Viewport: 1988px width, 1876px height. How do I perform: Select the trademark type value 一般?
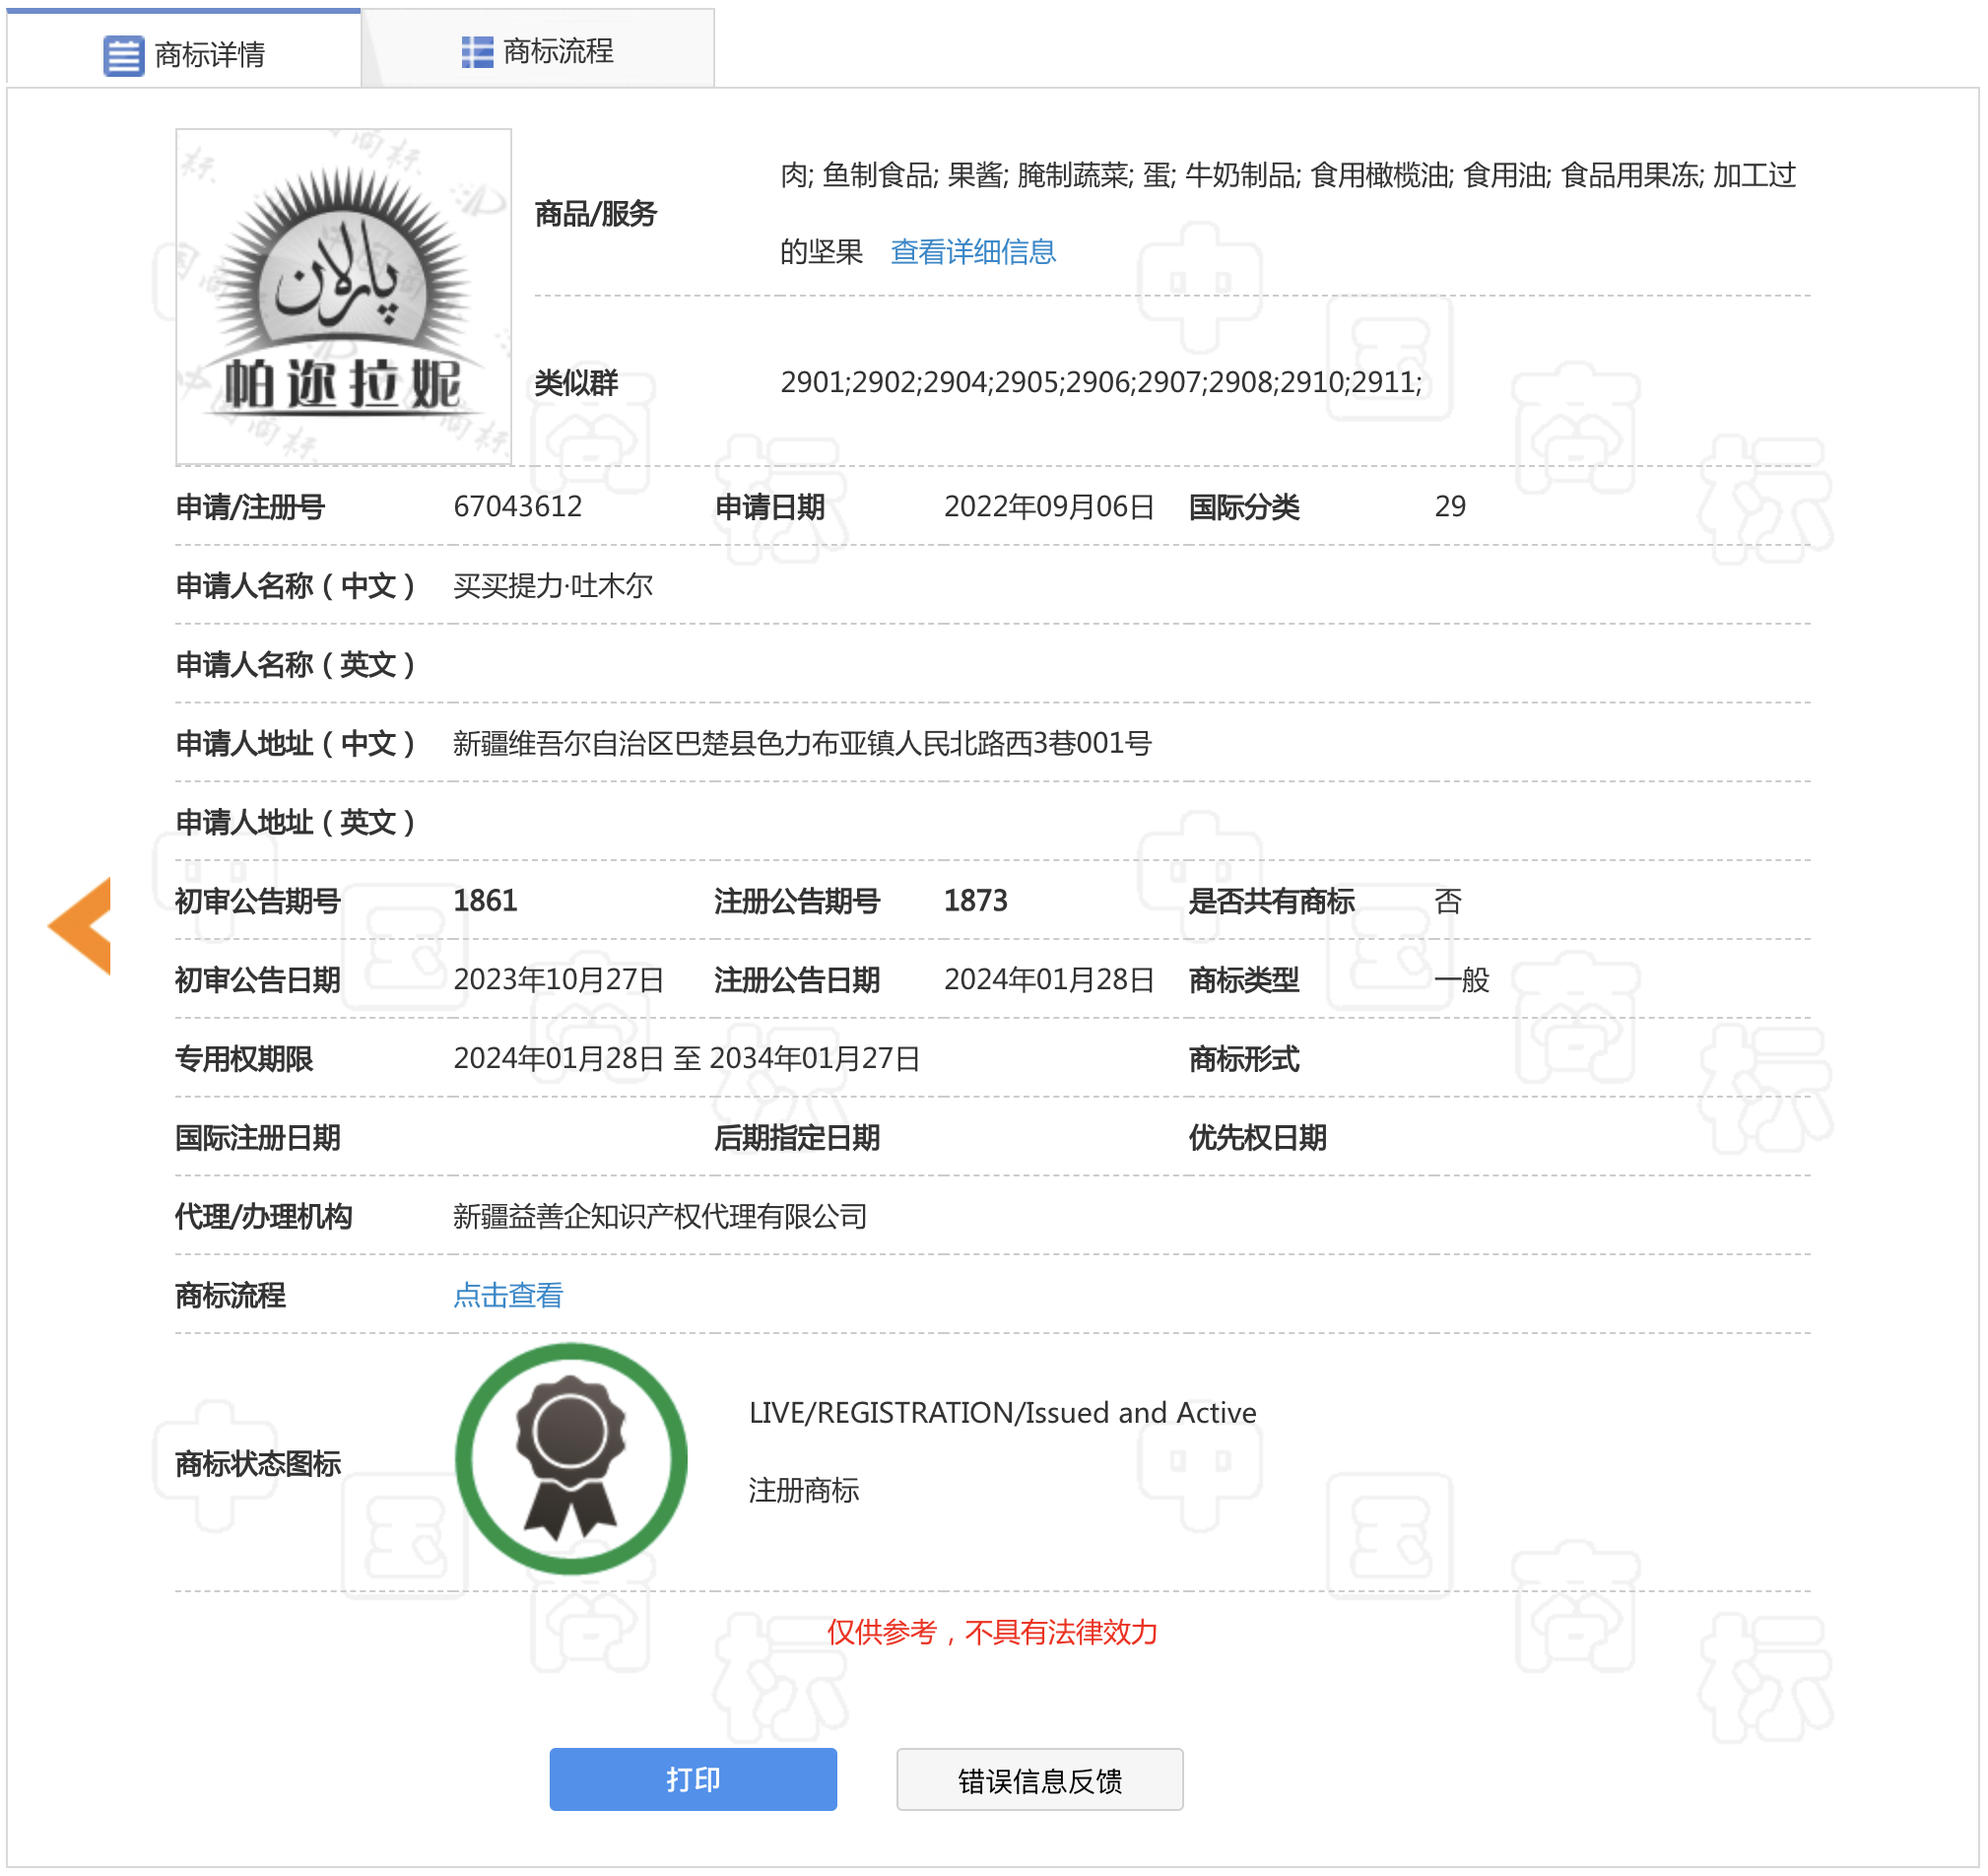click(1461, 980)
